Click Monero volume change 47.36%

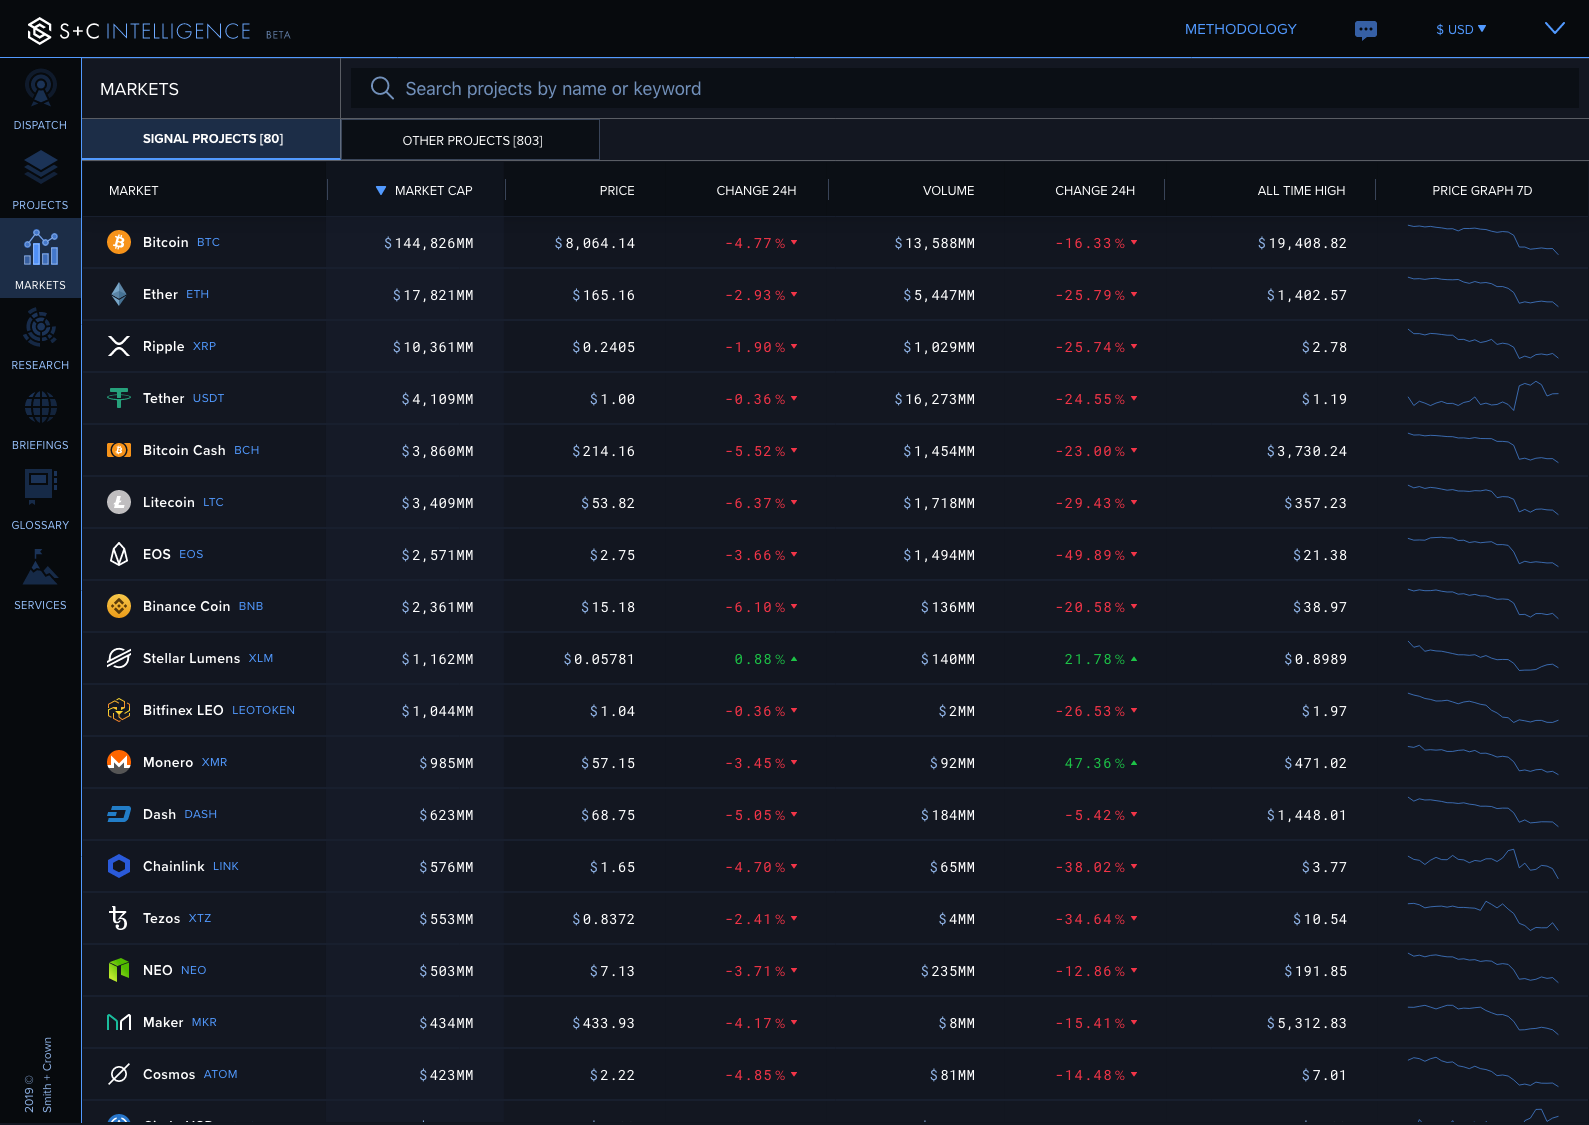(x=1100, y=763)
